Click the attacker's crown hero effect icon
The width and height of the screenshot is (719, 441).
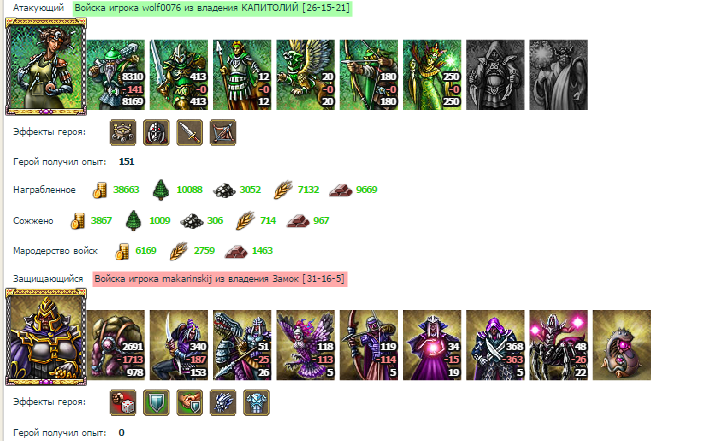click(123, 132)
